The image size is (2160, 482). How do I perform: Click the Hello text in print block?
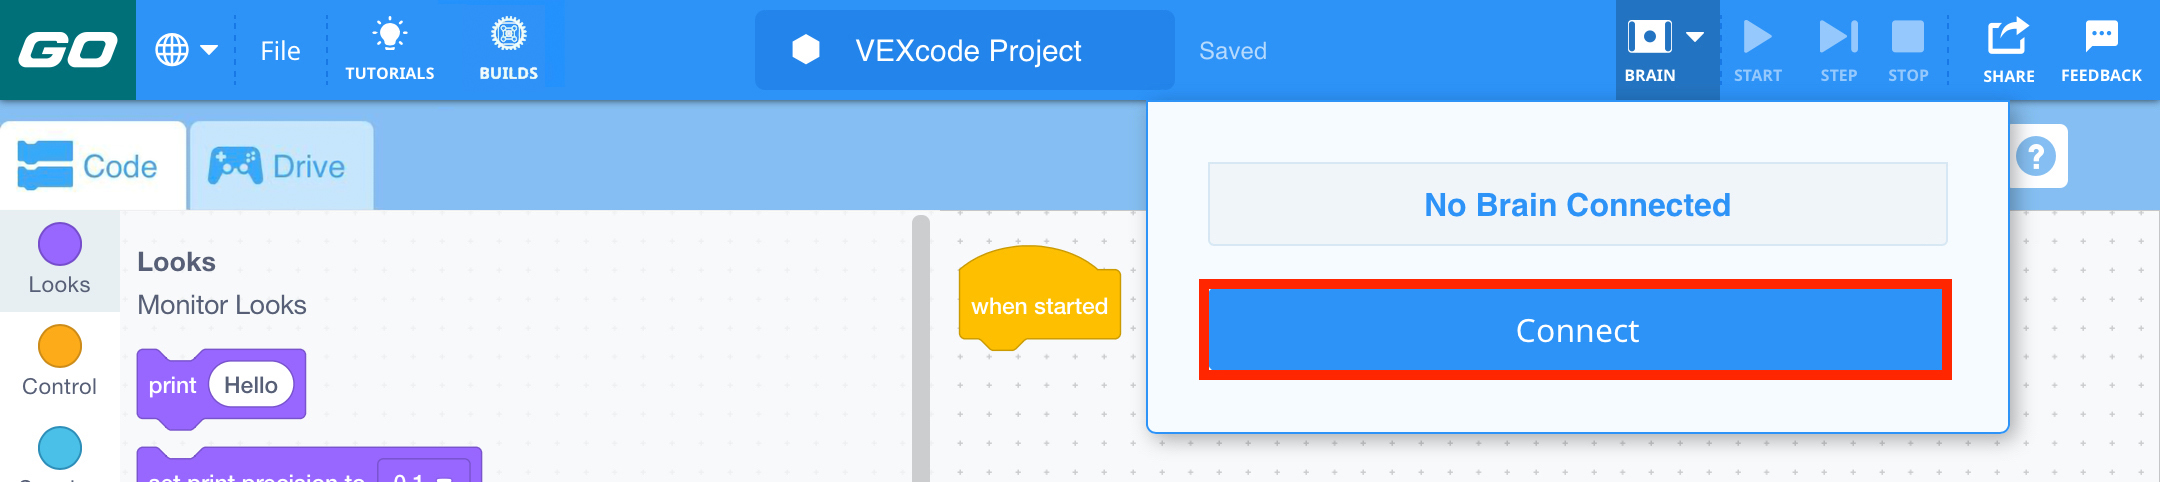pos(251,385)
